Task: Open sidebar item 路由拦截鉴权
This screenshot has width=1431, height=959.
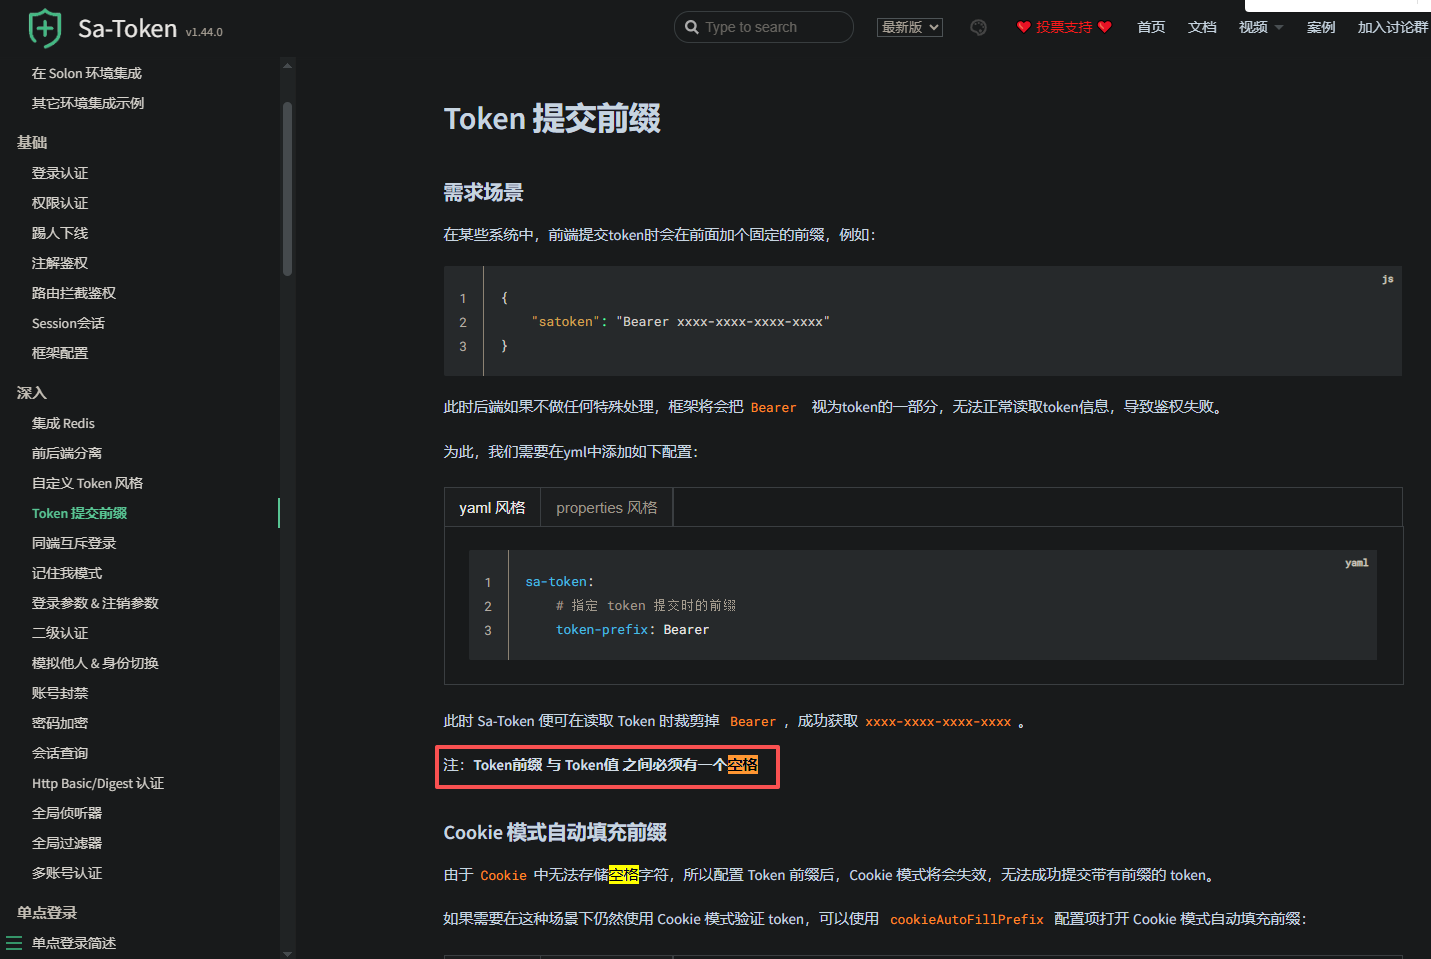Action: pyautogui.click(x=74, y=293)
